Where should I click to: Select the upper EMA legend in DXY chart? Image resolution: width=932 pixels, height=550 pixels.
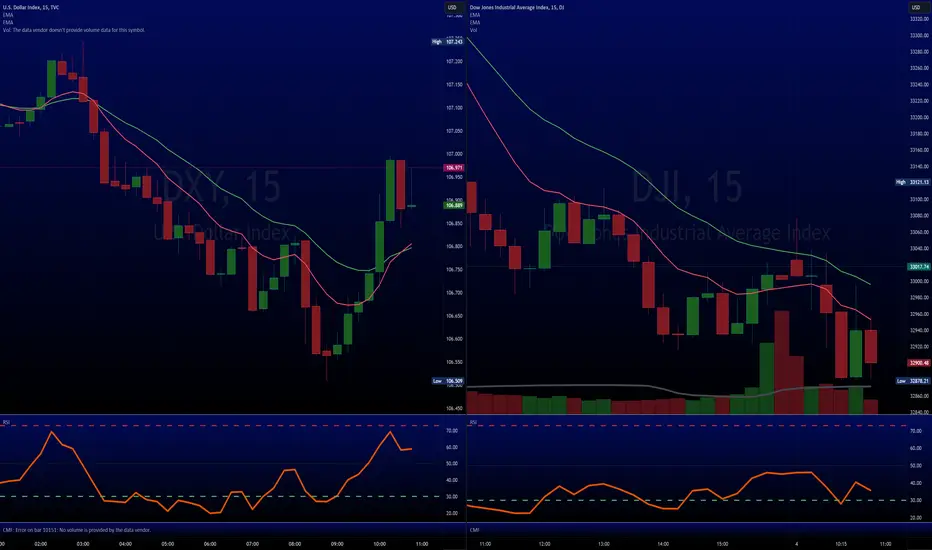(x=8, y=15)
